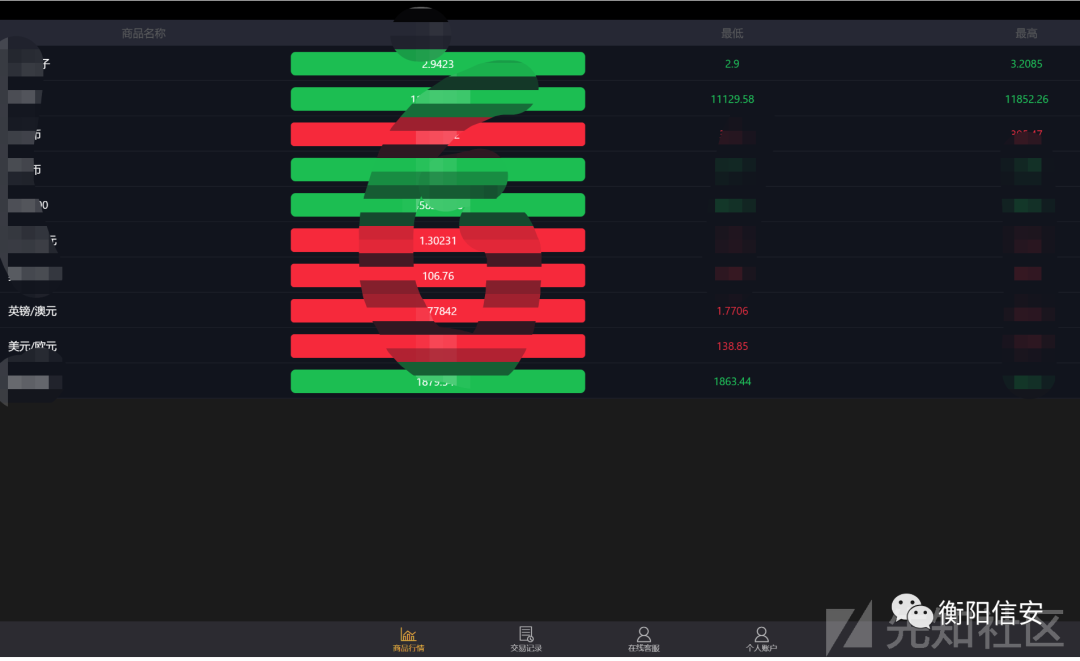1080x661 pixels.
Task: Click the lowest value 2.9
Action: [732, 64]
